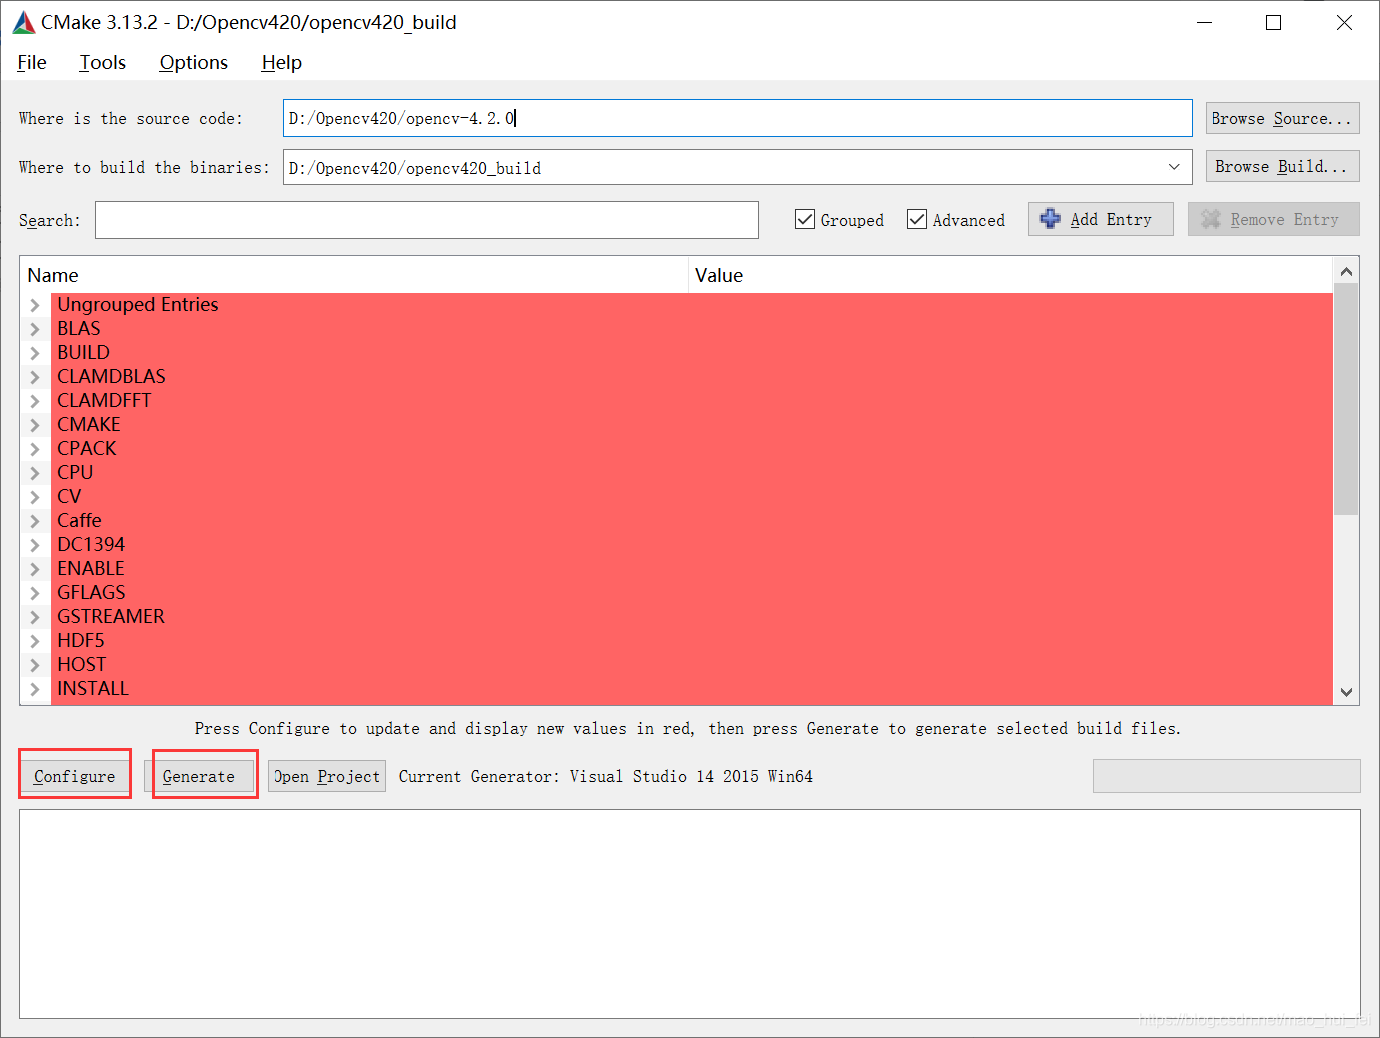Expand the Caffe group arrow
The width and height of the screenshot is (1380, 1038).
point(35,521)
